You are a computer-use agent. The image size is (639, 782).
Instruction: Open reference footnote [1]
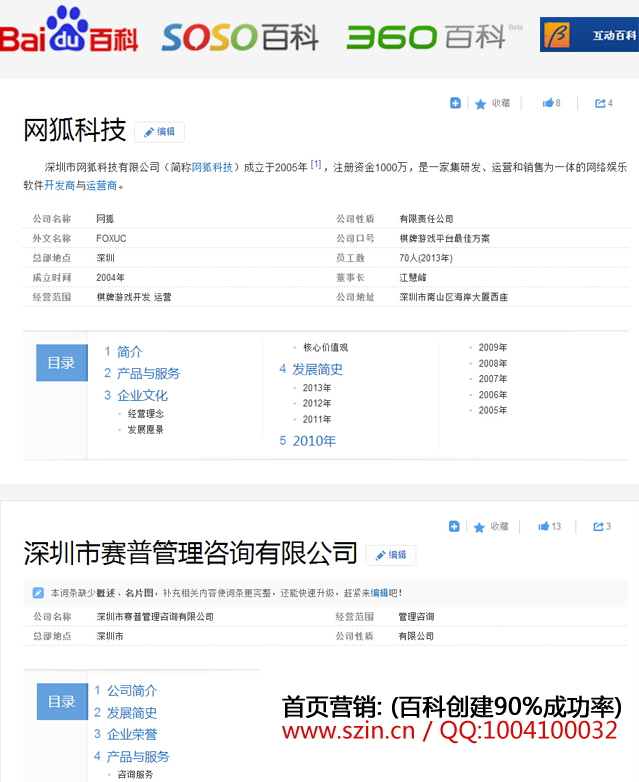(x=316, y=165)
